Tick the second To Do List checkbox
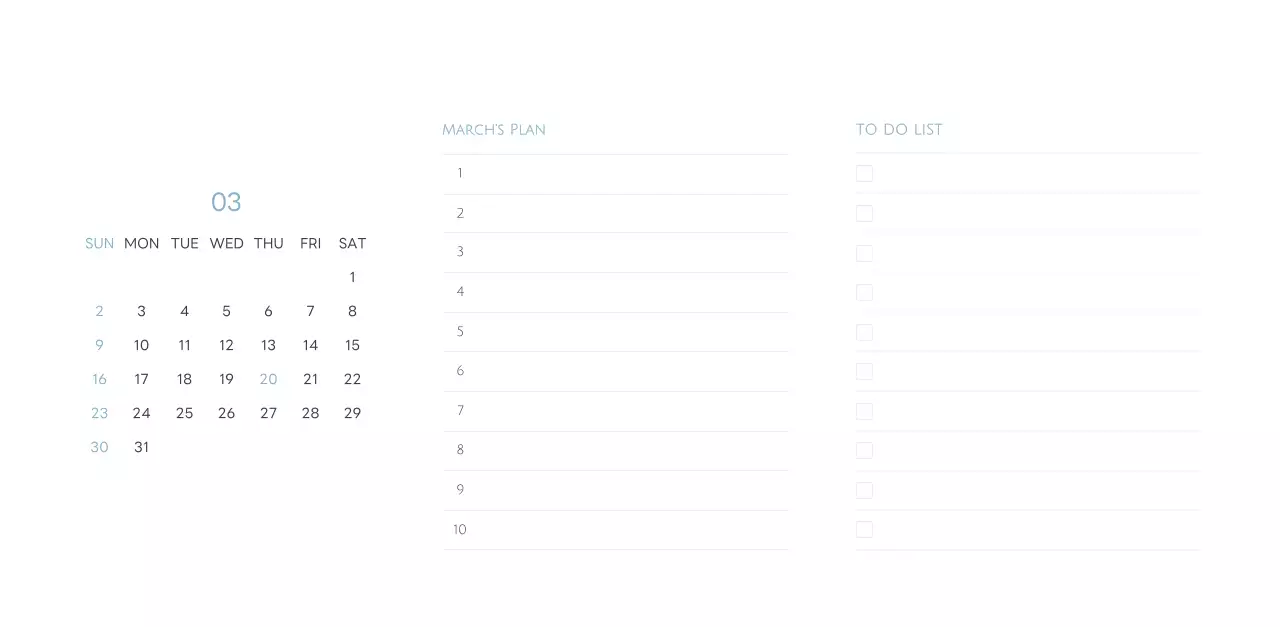This screenshot has width=1280, height=627. [864, 213]
